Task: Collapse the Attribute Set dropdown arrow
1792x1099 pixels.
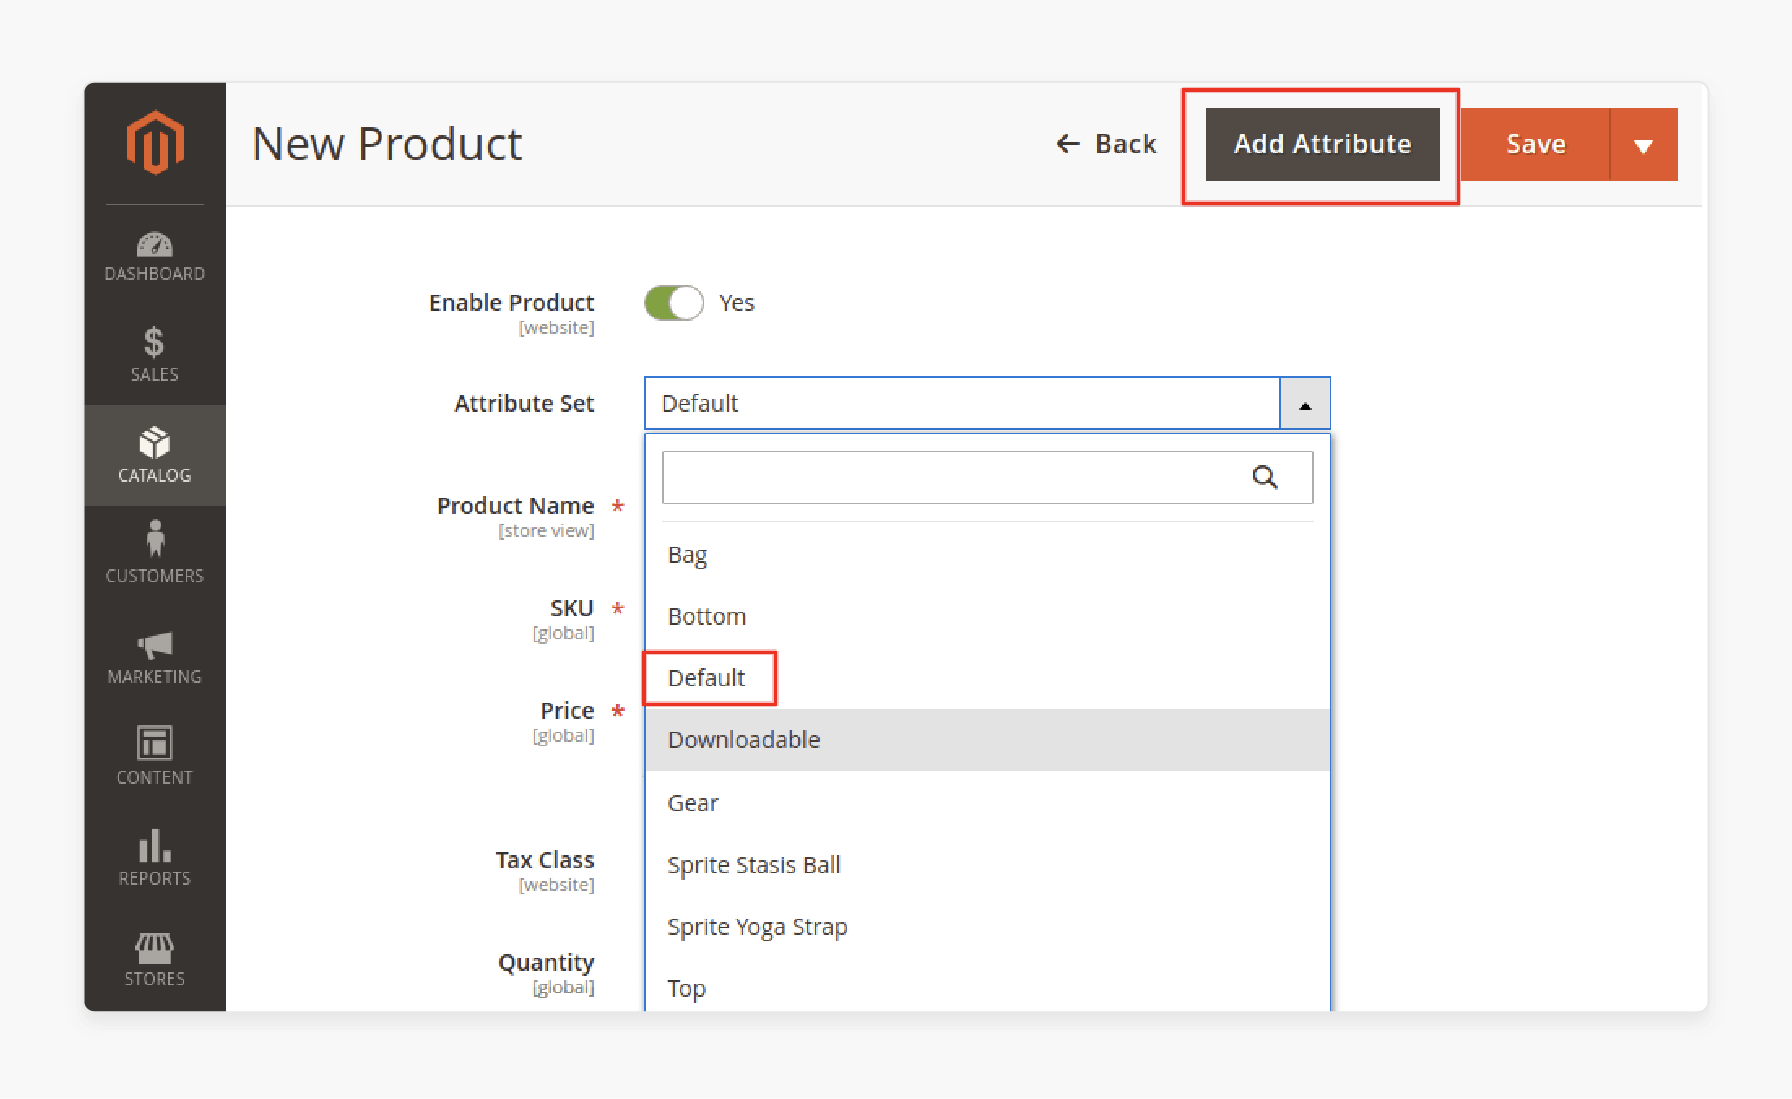Action: point(1305,404)
